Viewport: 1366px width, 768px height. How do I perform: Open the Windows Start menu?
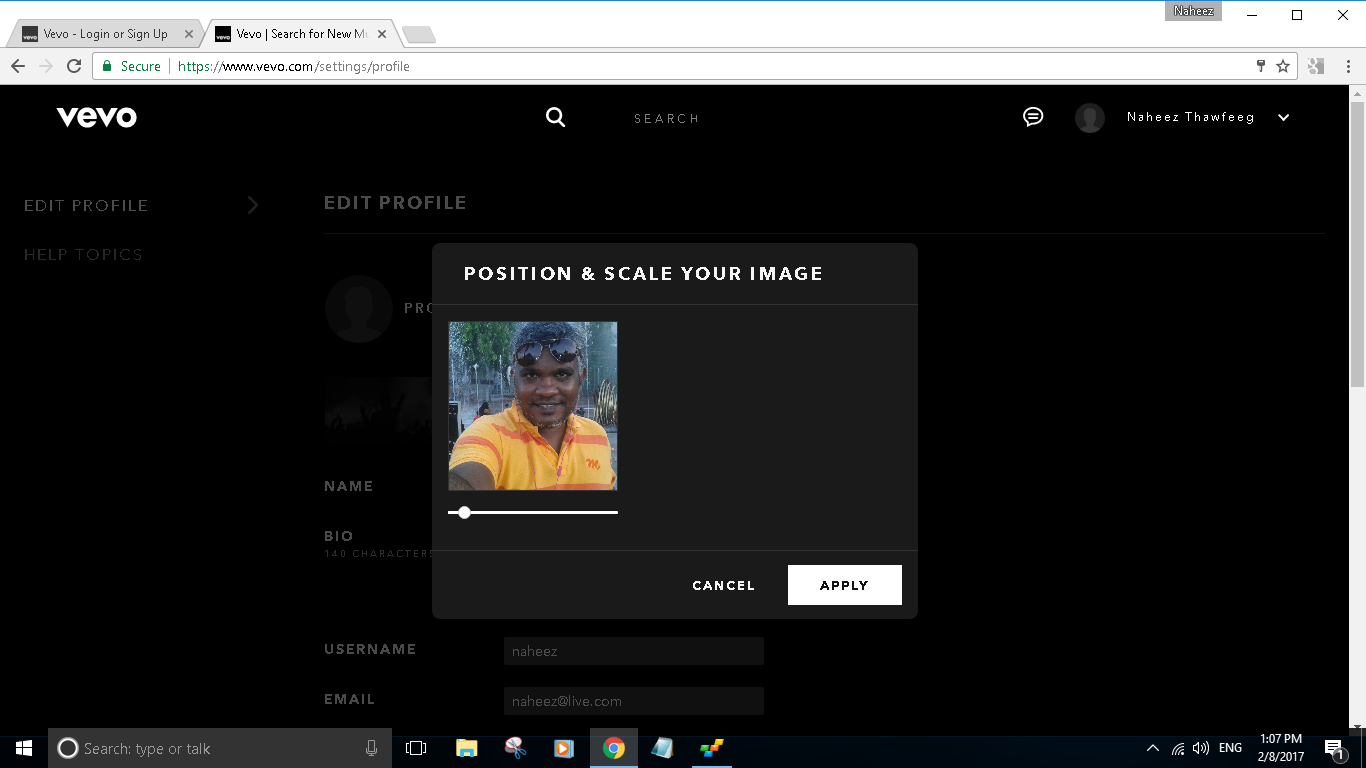point(24,748)
